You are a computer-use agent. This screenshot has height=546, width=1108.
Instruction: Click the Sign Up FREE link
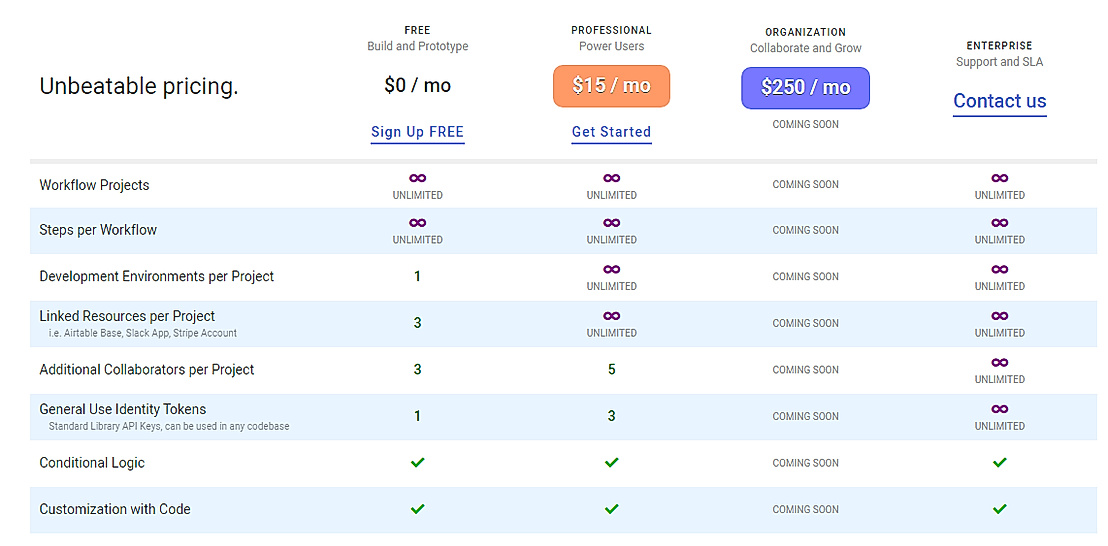click(417, 132)
